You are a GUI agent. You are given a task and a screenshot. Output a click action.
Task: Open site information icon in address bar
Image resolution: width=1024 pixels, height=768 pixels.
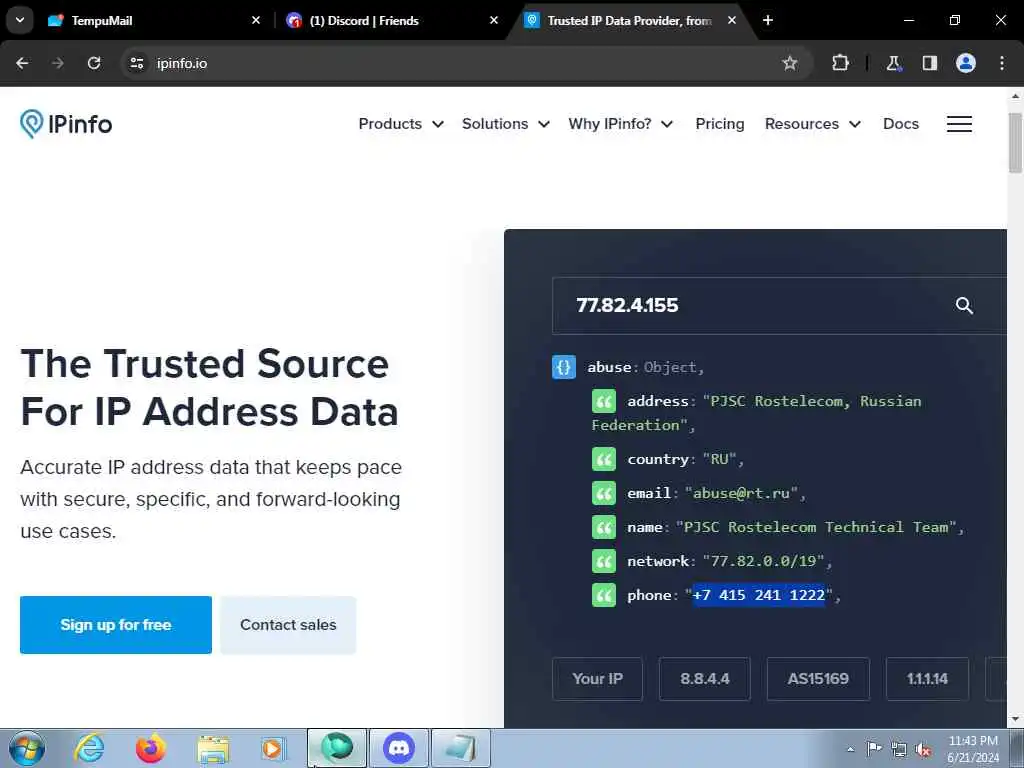pyautogui.click(x=136, y=63)
